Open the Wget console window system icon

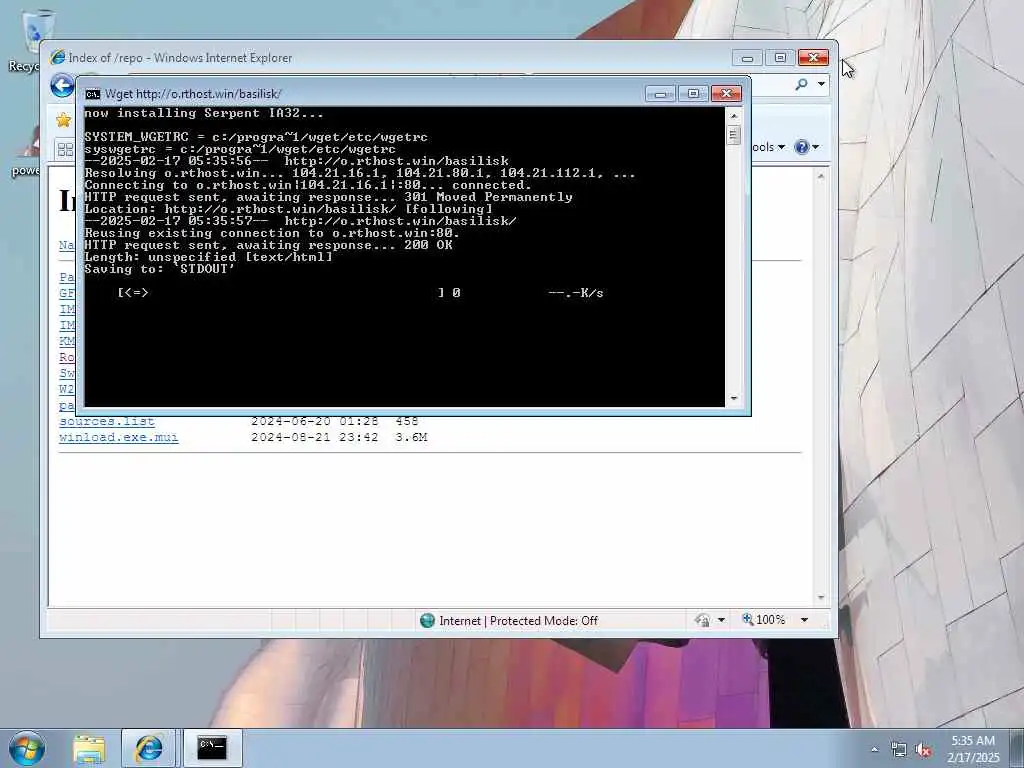[93, 94]
